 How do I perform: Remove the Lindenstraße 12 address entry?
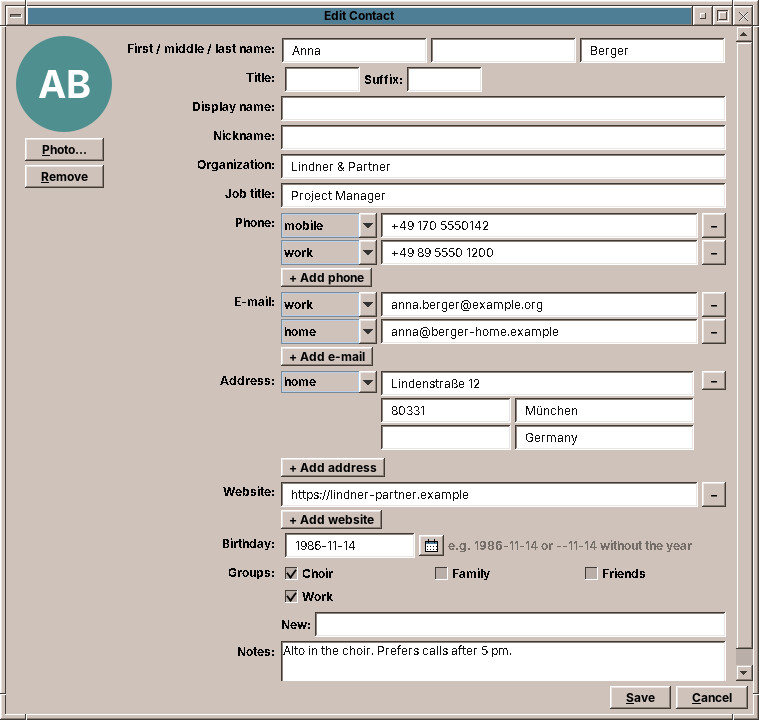713,381
